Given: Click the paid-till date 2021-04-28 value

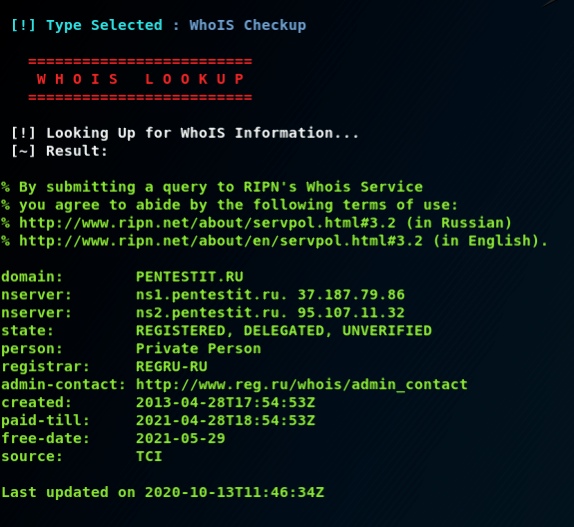Looking at the screenshot, I should [226, 421].
